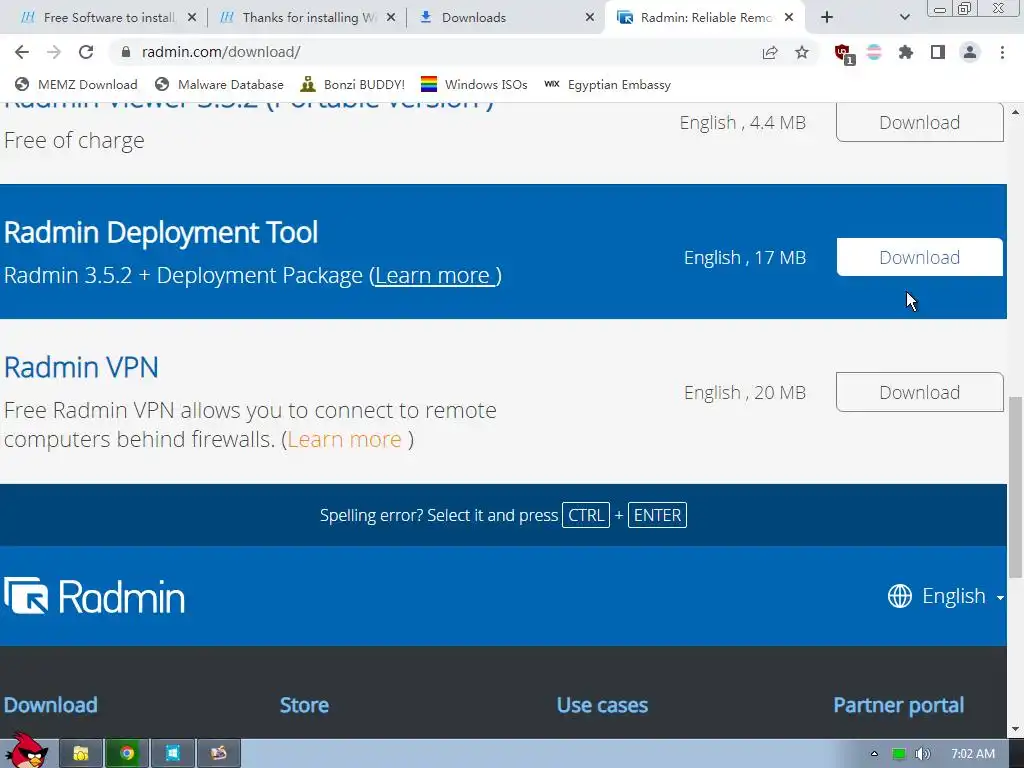This screenshot has width=1024, height=768.
Task: Close the Free Software to install tab
Action: [192, 18]
